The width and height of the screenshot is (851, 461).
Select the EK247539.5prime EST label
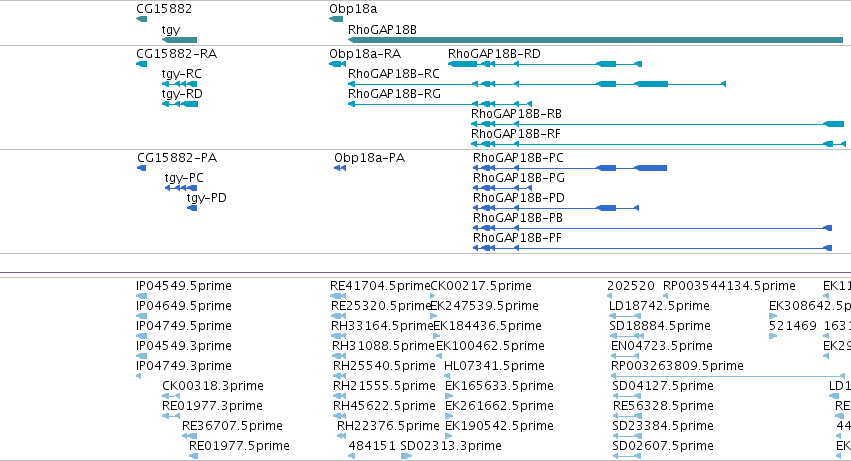pos(485,306)
